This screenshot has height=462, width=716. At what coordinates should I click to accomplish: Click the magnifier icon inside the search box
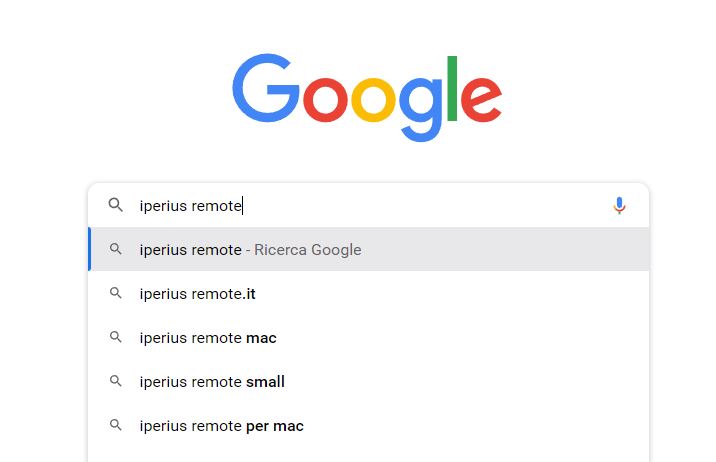click(116, 205)
